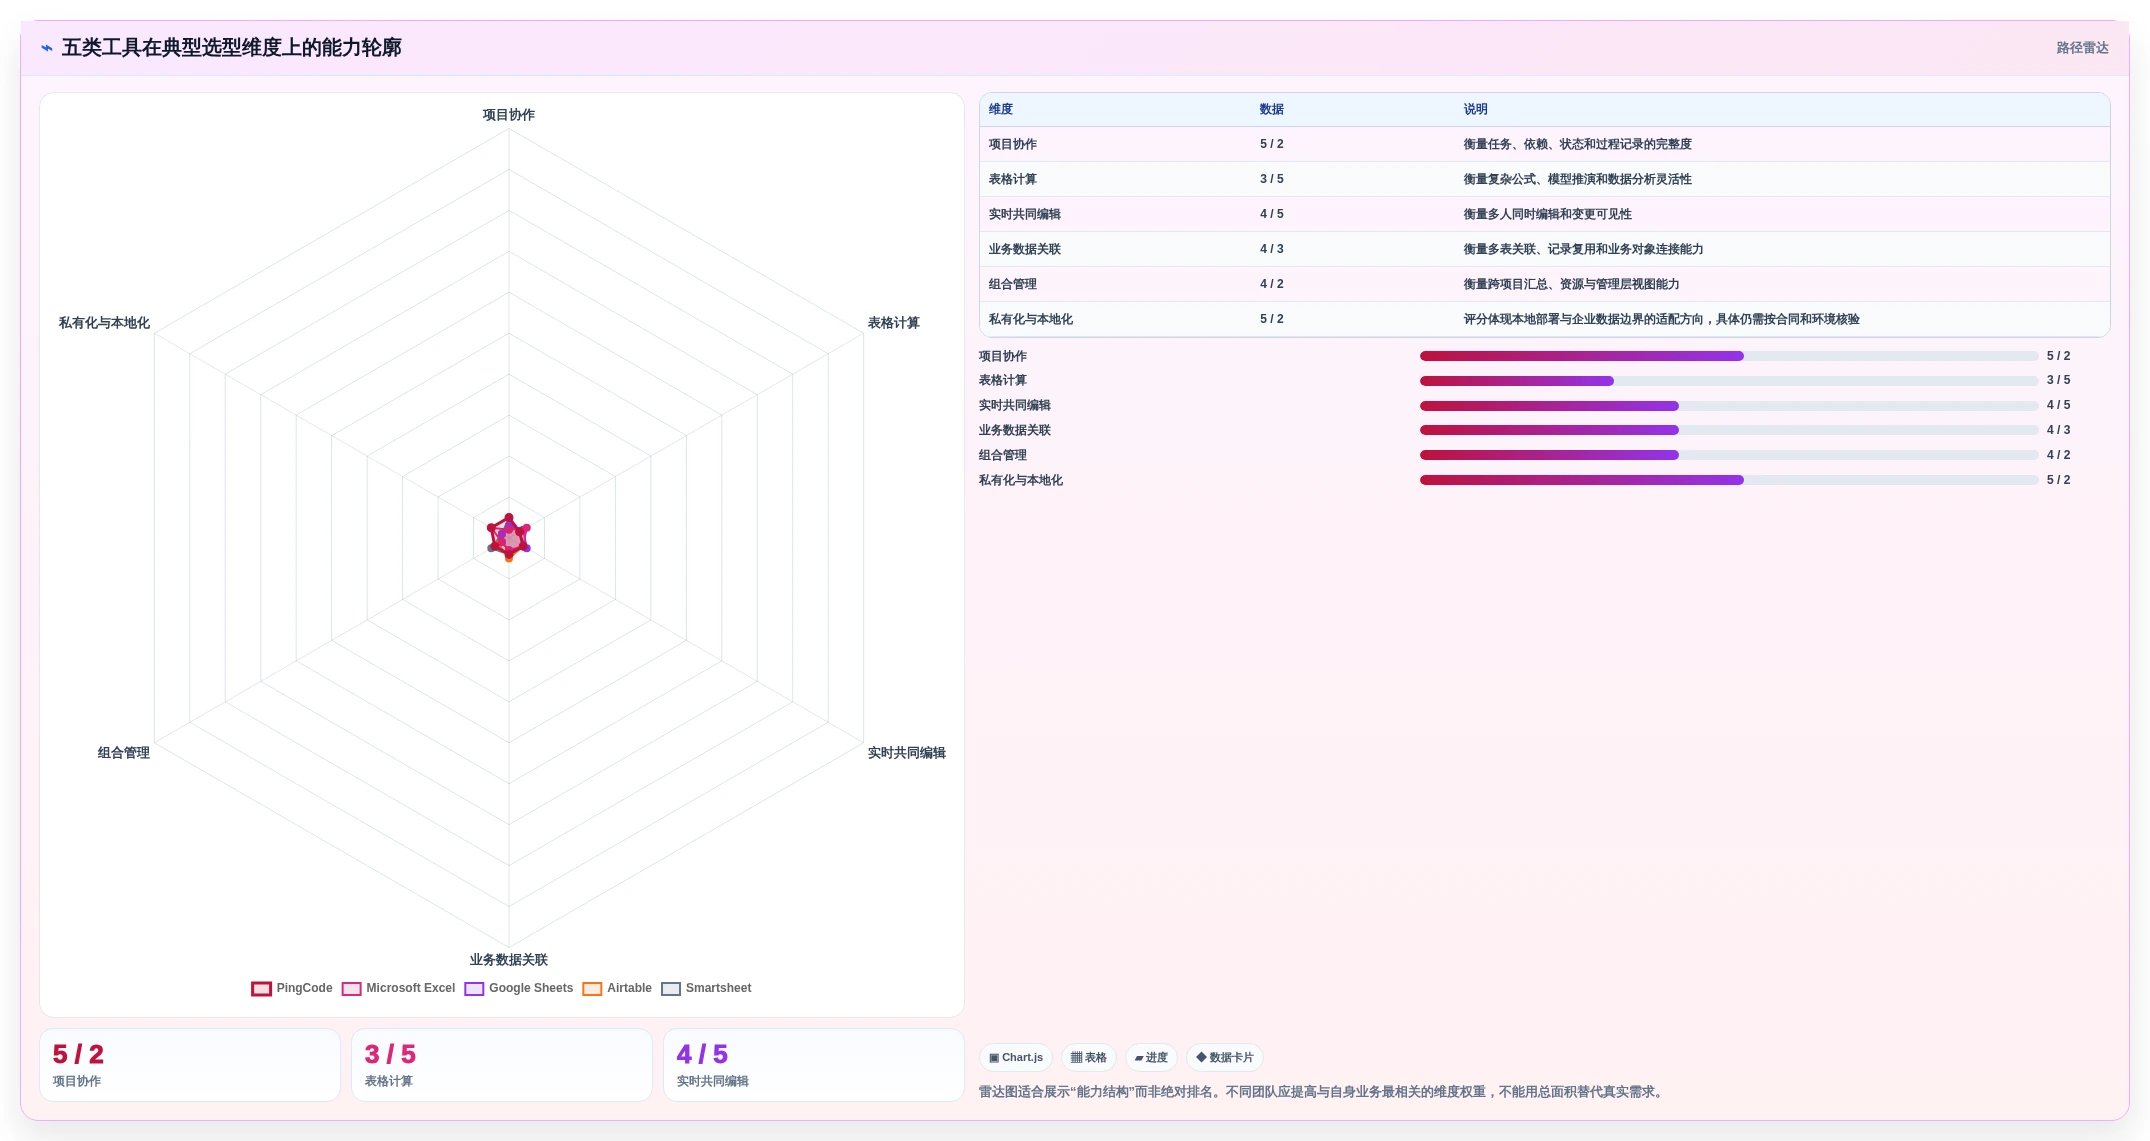Toggle Smartsheet legend swatch
Screen dimensions: 2150x1141
pos(671,989)
